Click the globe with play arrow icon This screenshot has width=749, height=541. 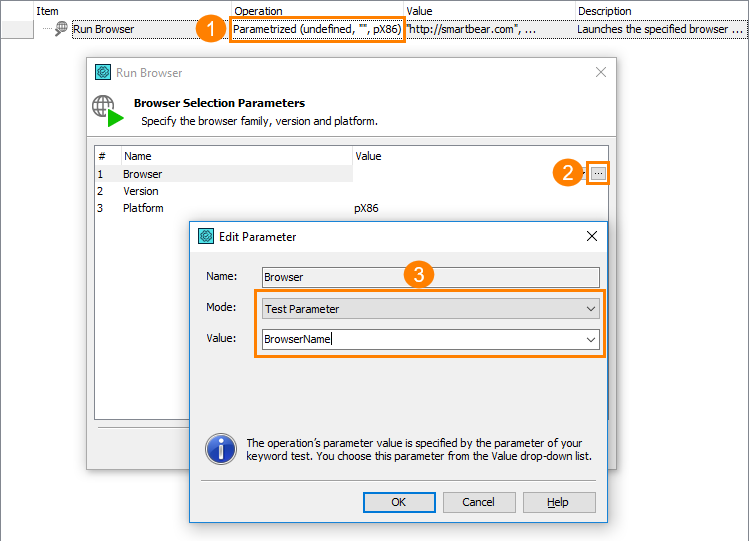[107, 111]
